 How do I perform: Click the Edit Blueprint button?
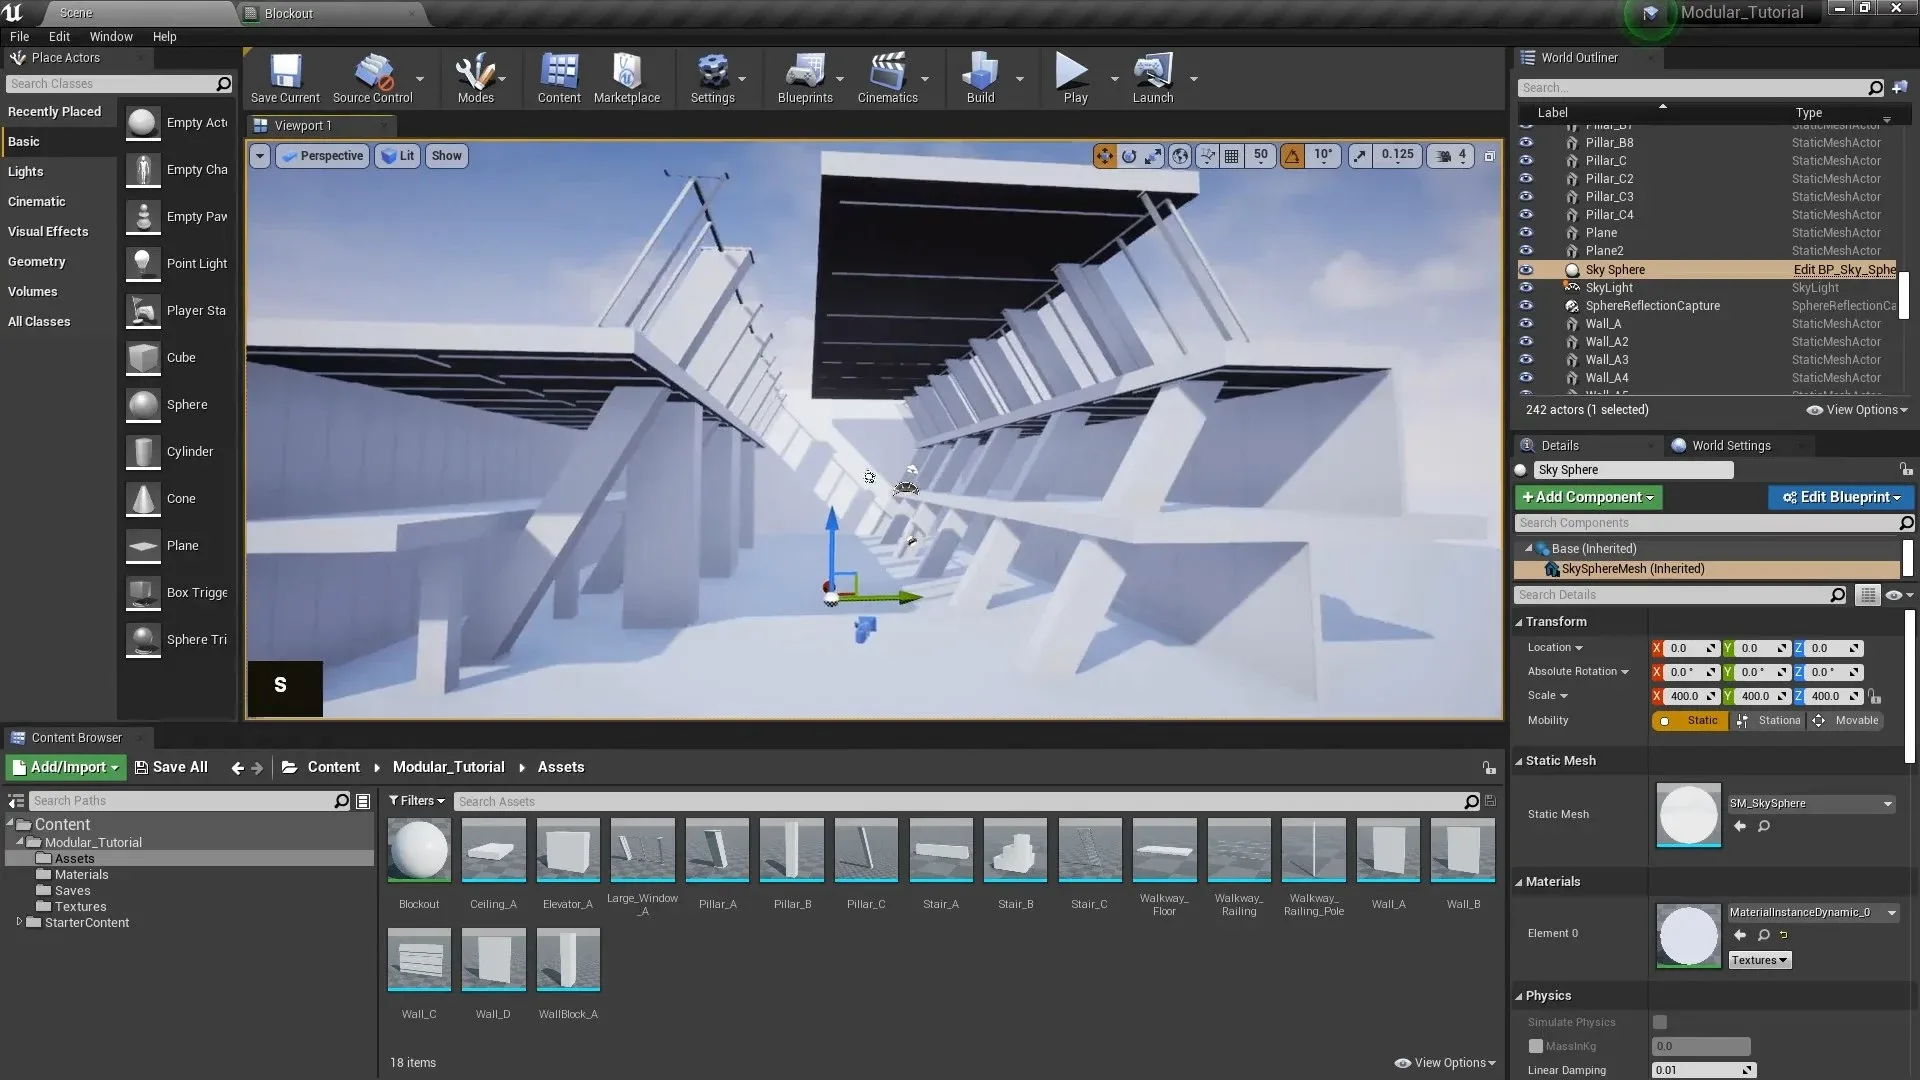click(1840, 497)
